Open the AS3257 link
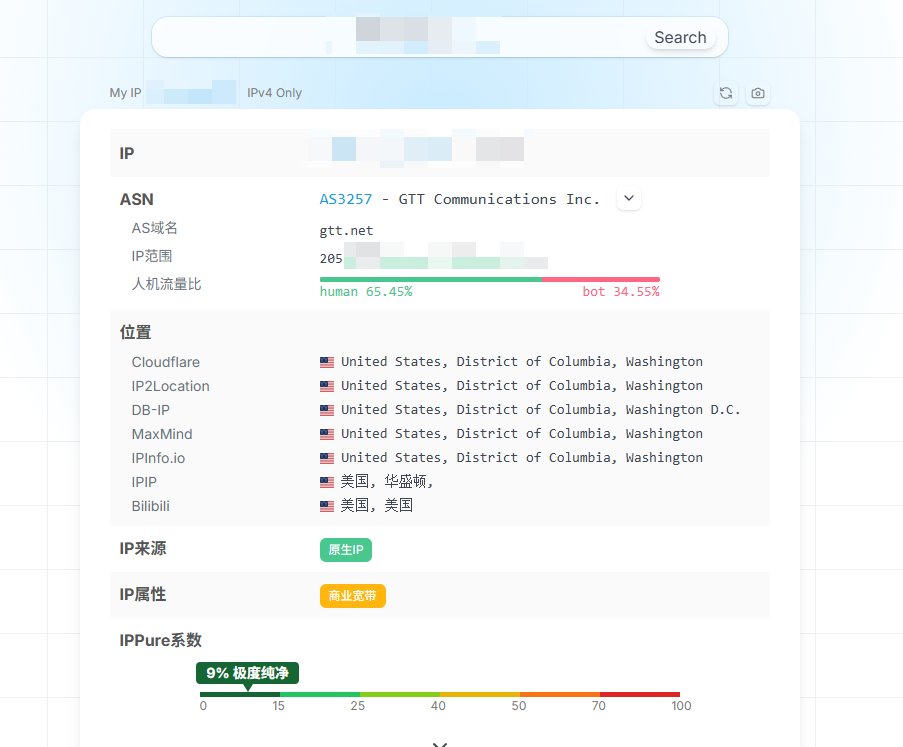903x747 pixels. [346, 199]
